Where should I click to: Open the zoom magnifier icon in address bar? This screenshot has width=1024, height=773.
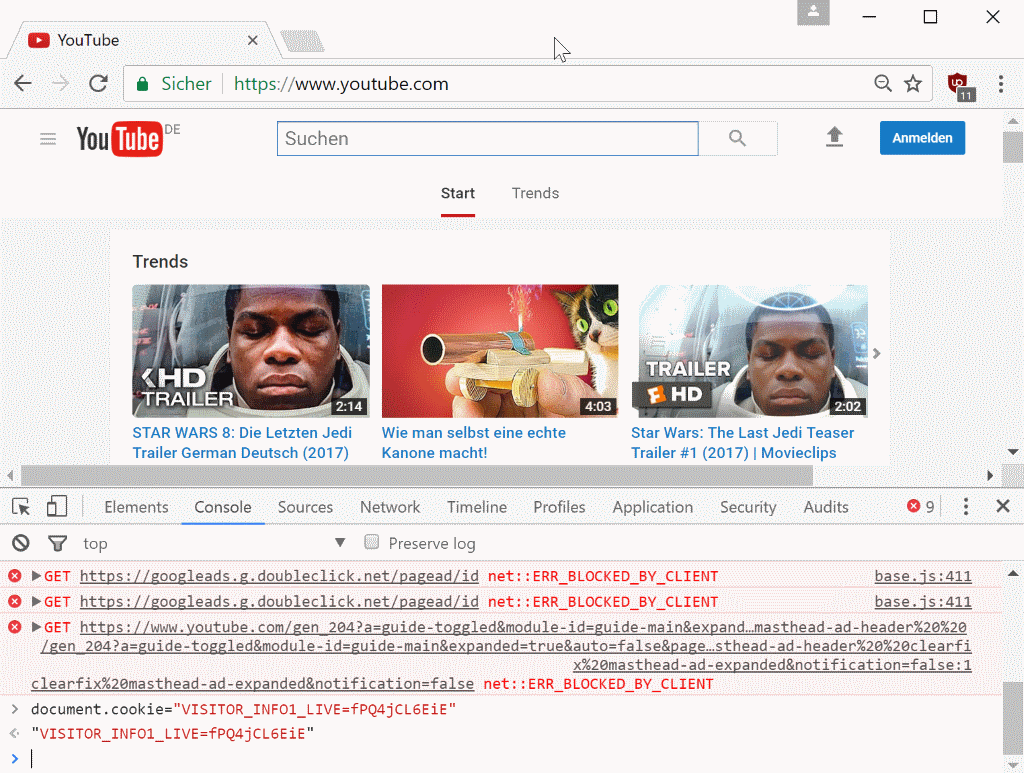(882, 84)
